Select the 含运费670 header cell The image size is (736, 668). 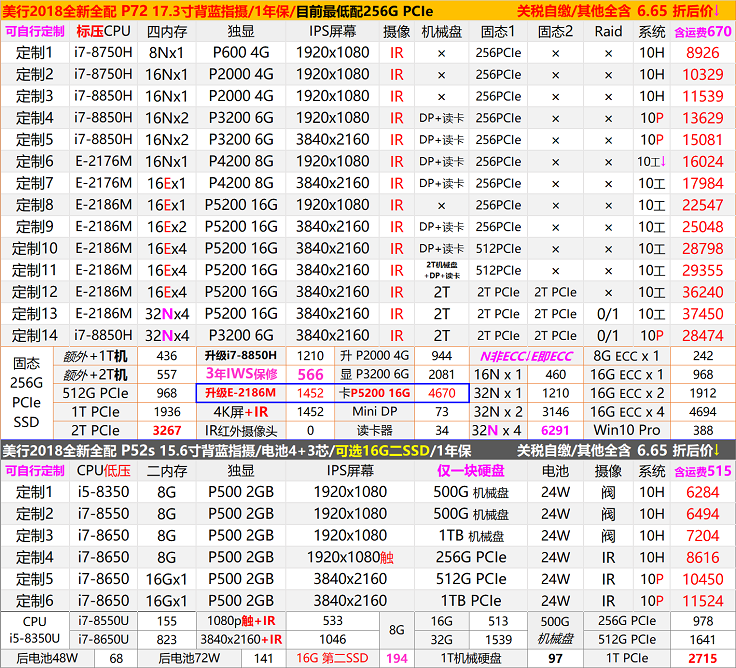pyautogui.click(x=702, y=31)
